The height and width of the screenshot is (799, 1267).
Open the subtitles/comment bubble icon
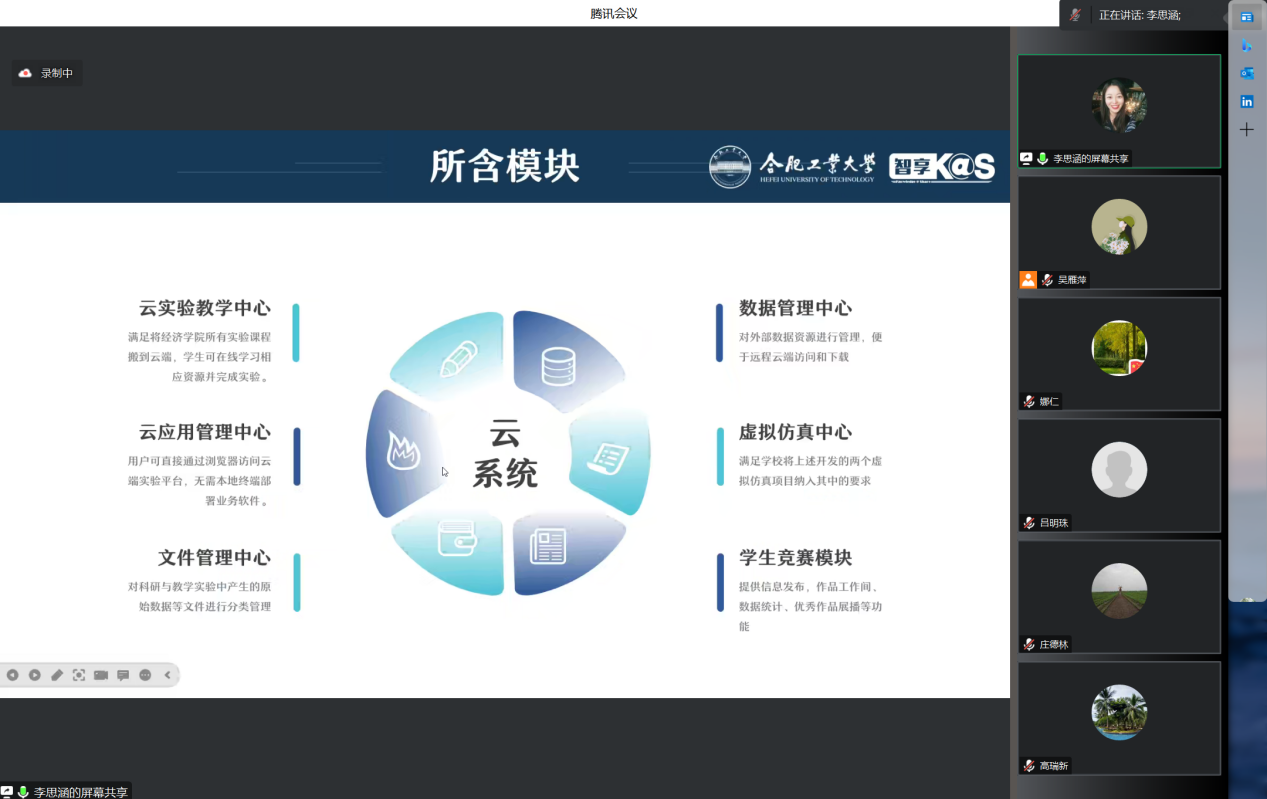coord(123,675)
